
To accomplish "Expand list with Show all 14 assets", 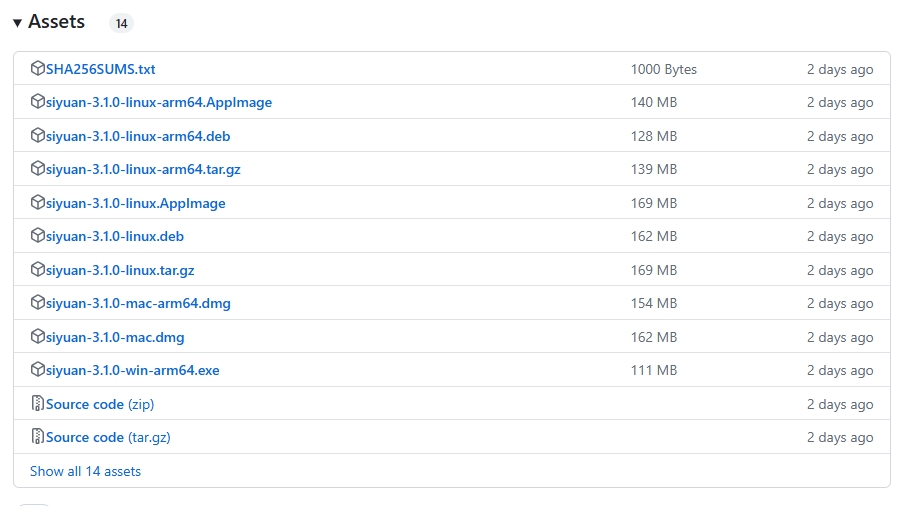I will 85,471.
